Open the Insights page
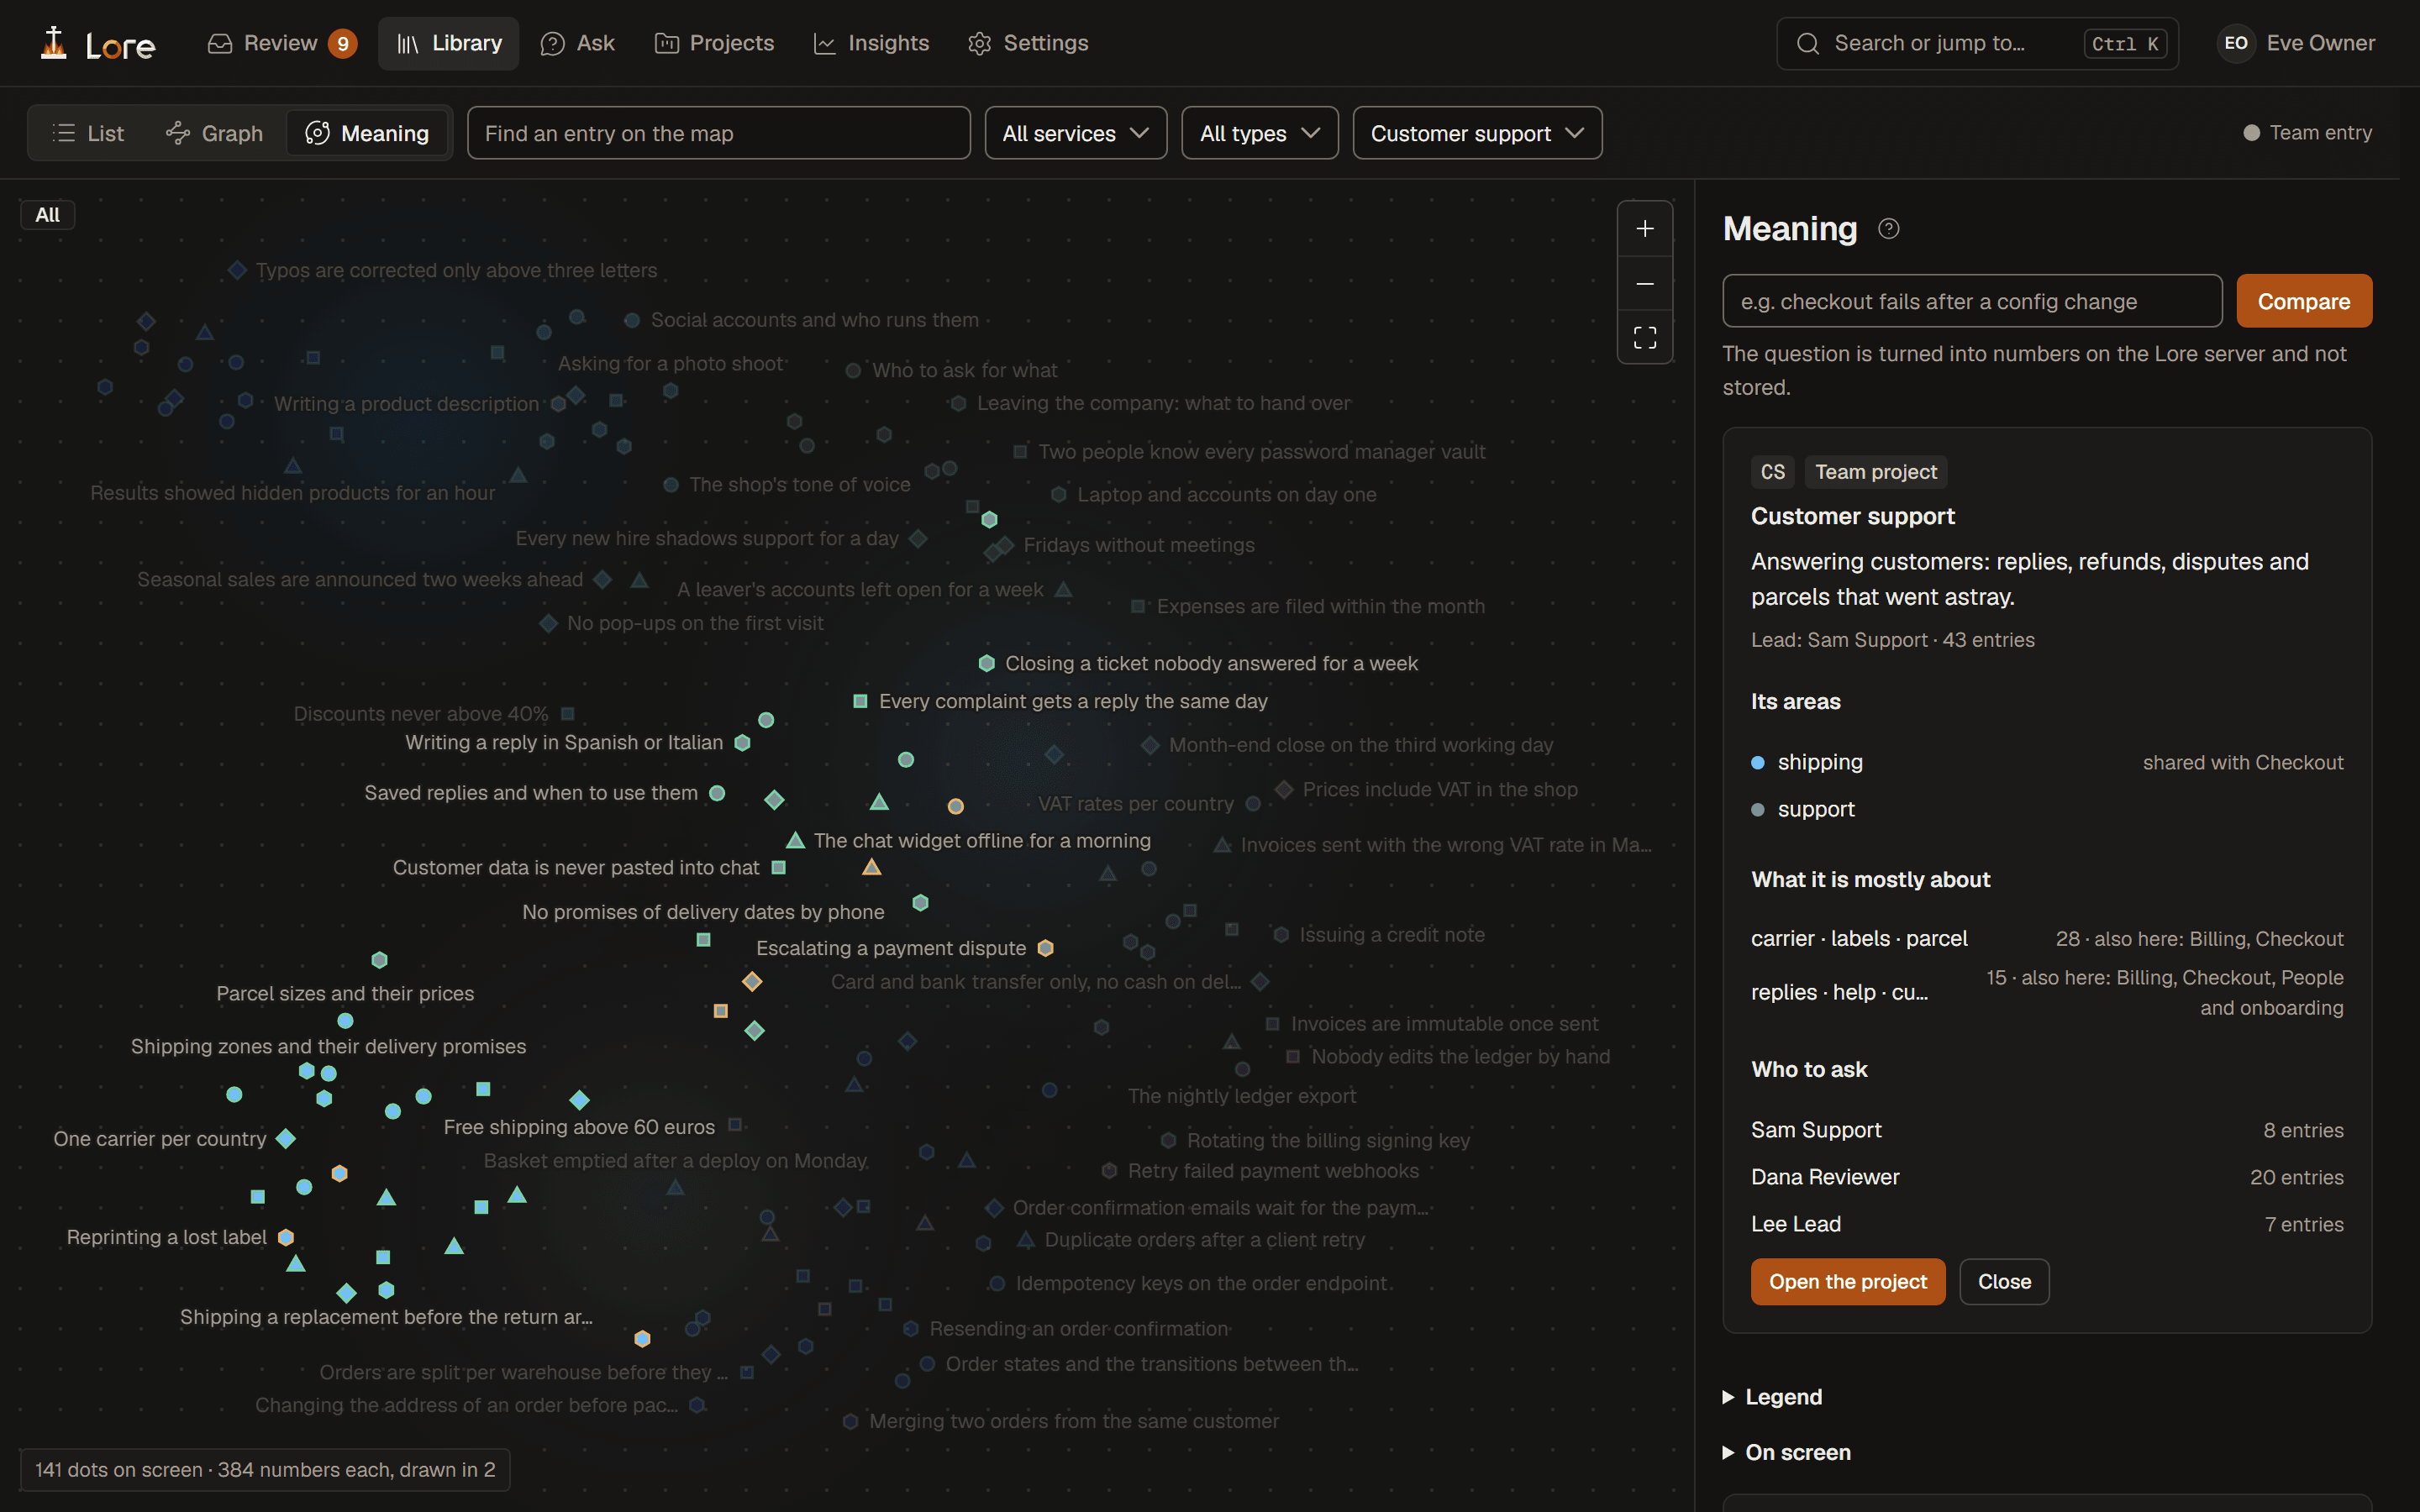The width and height of the screenshot is (2420, 1512). [871, 43]
